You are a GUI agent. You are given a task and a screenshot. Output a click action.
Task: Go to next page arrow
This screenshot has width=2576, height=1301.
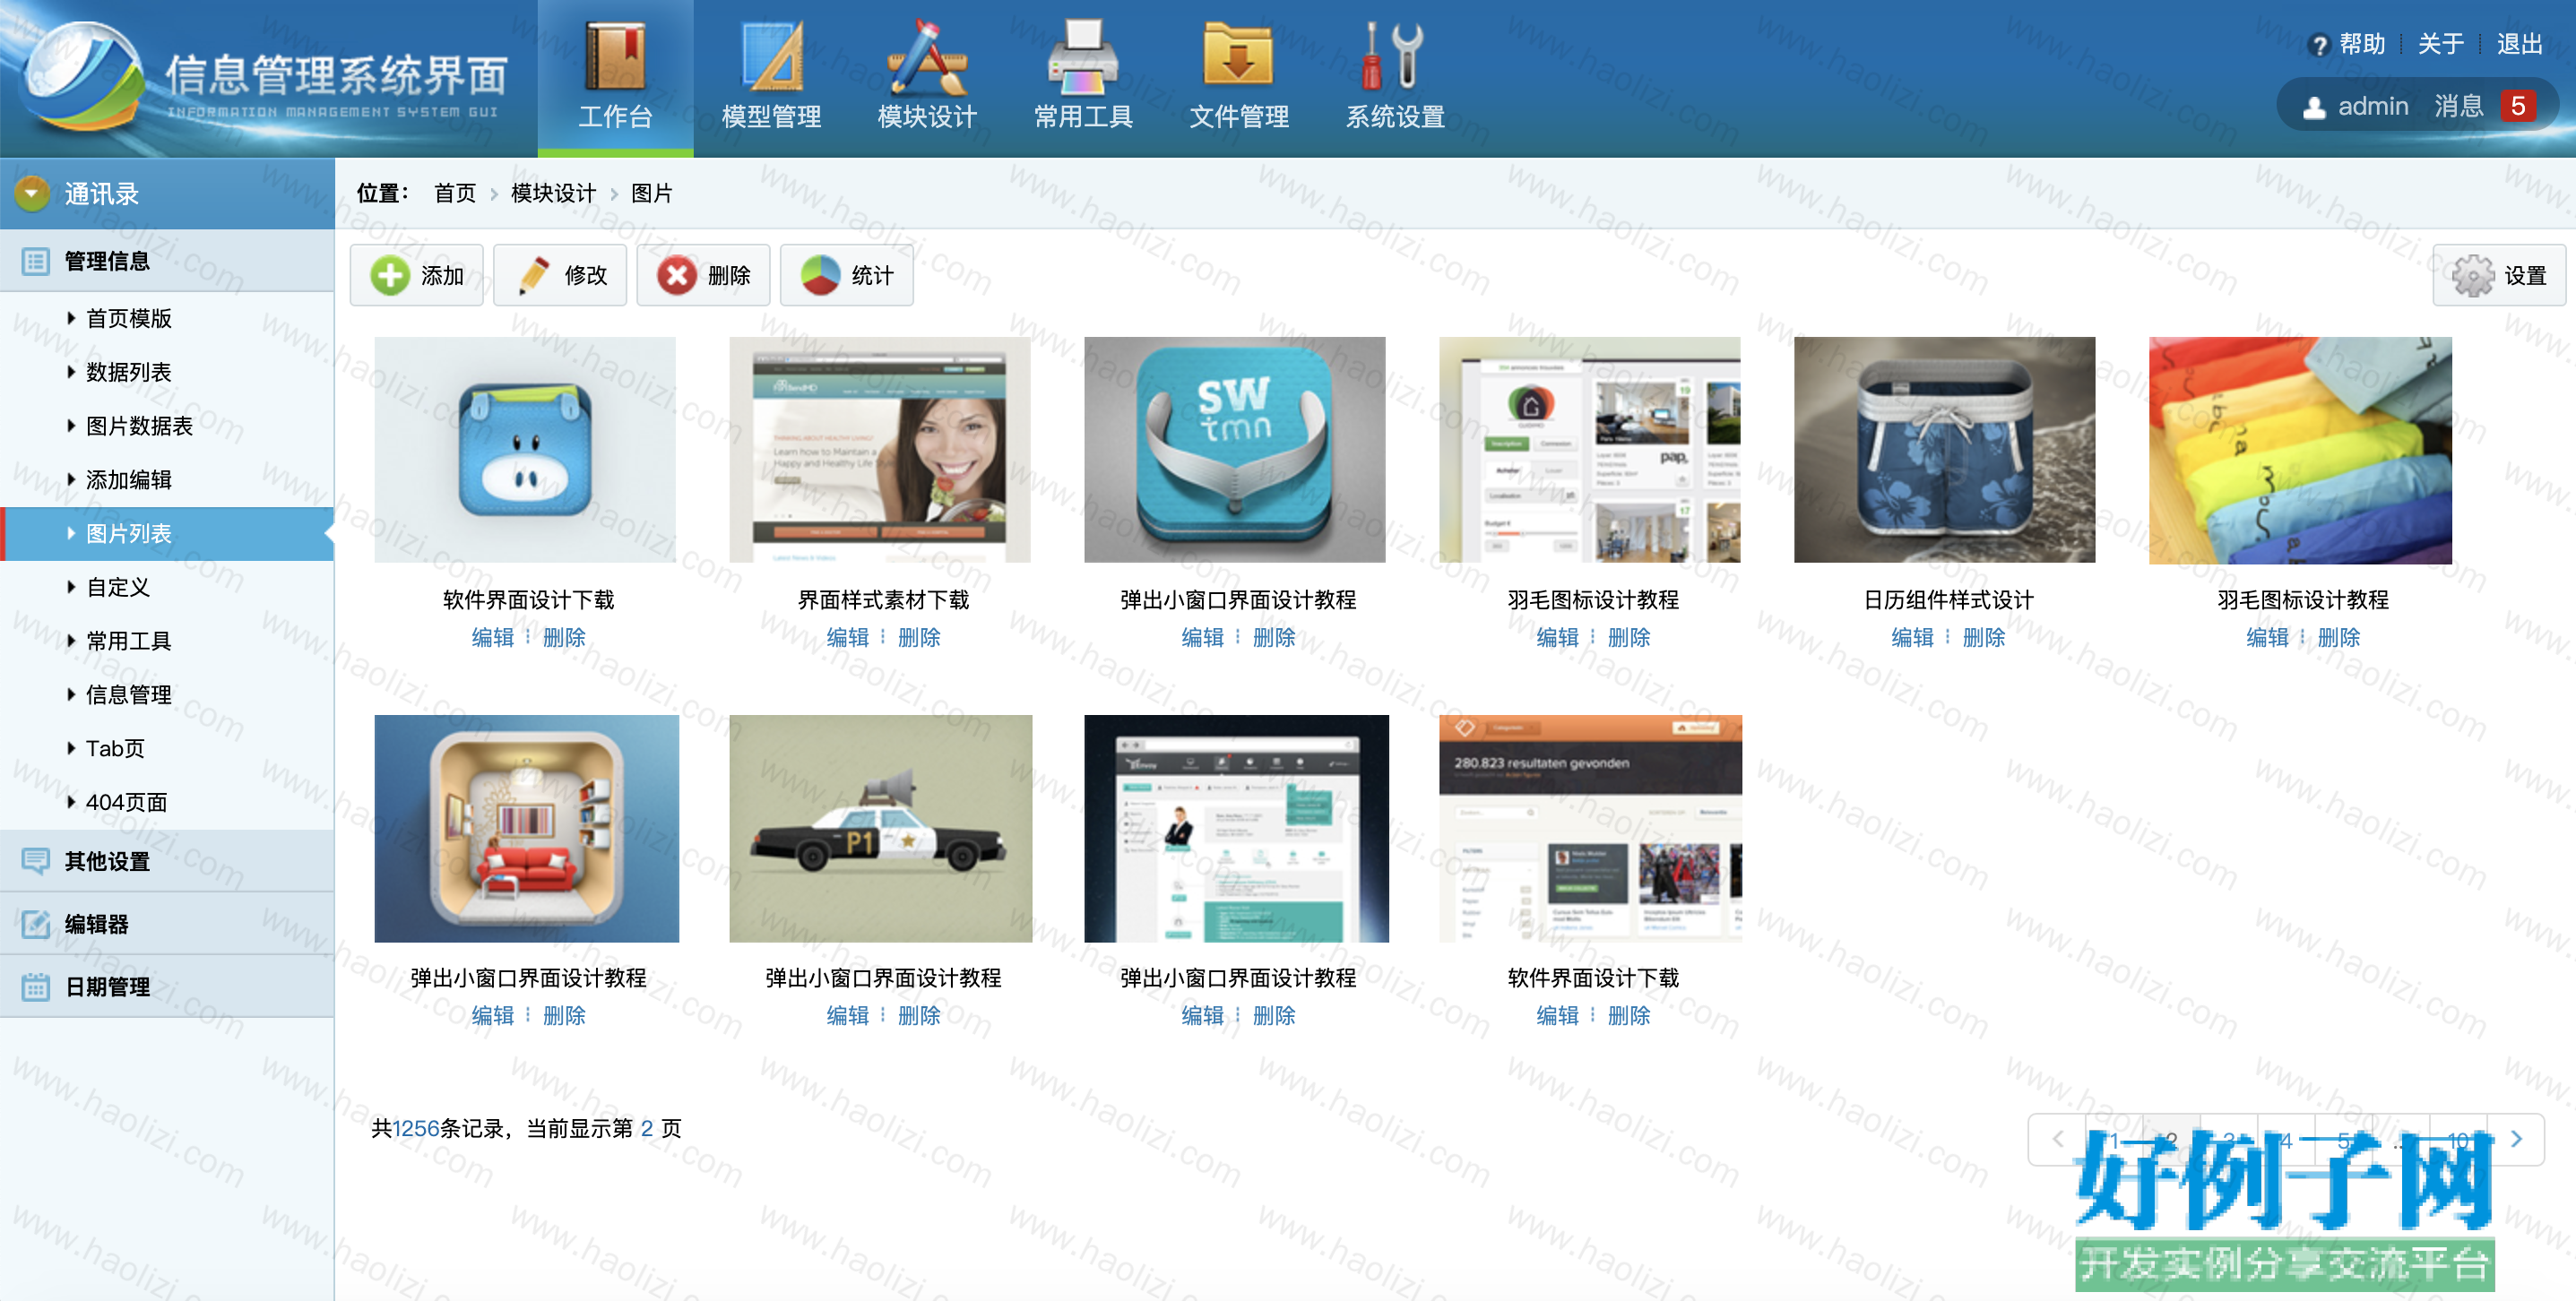pos(2516,1139)
